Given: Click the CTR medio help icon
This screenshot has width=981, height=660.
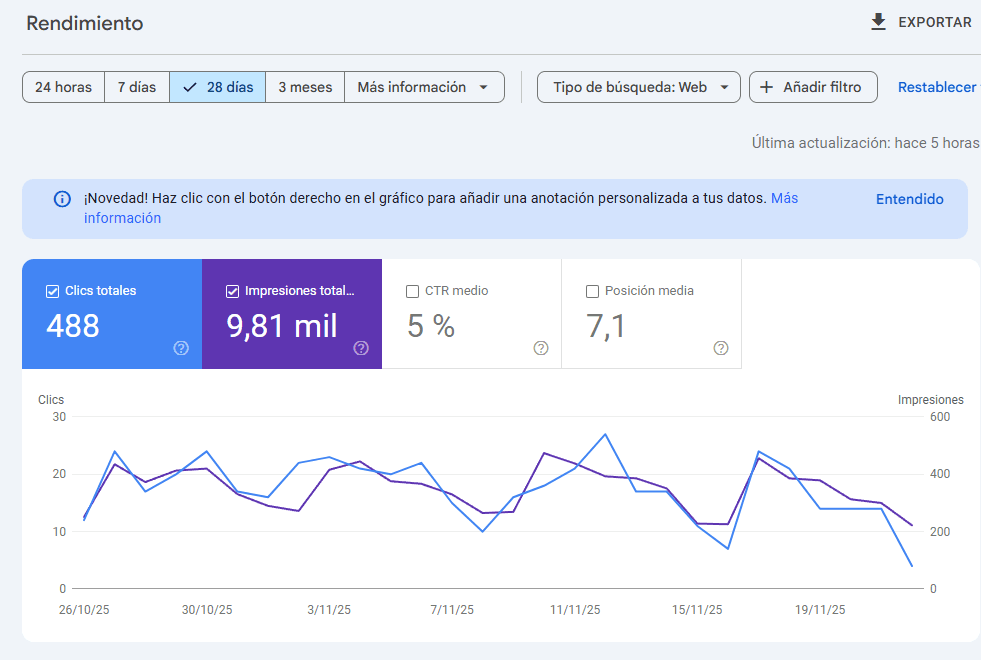Looking at the screenshot, I should [x=540, y=349].
